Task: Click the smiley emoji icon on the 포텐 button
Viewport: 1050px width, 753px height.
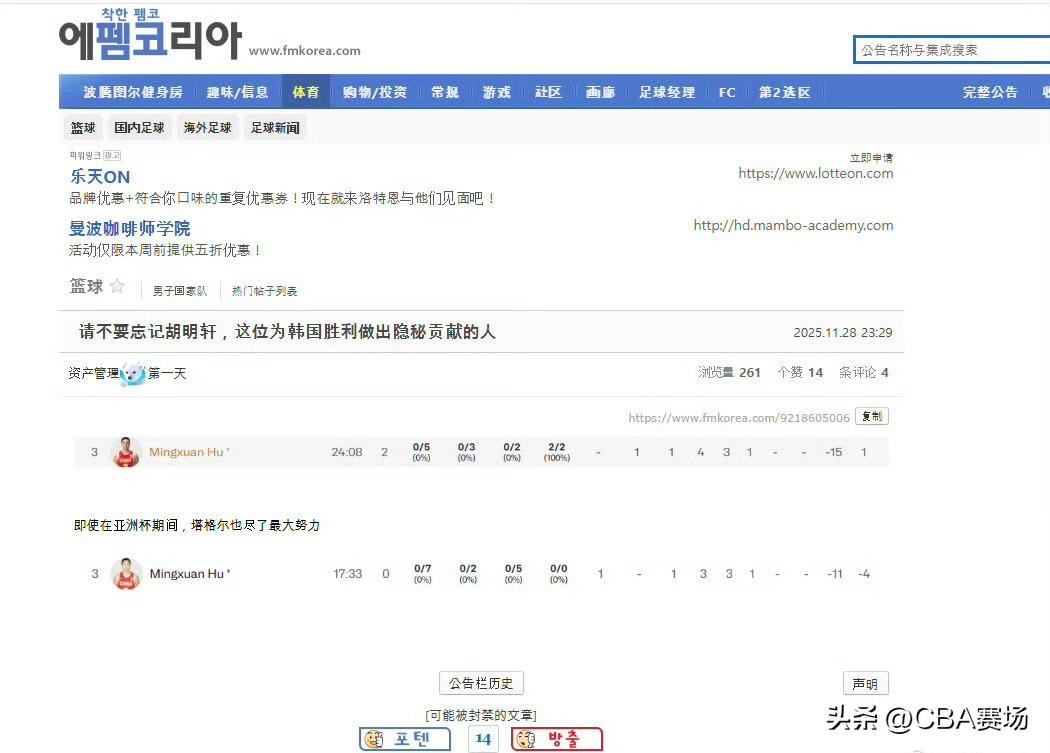Action: [374, 739]
